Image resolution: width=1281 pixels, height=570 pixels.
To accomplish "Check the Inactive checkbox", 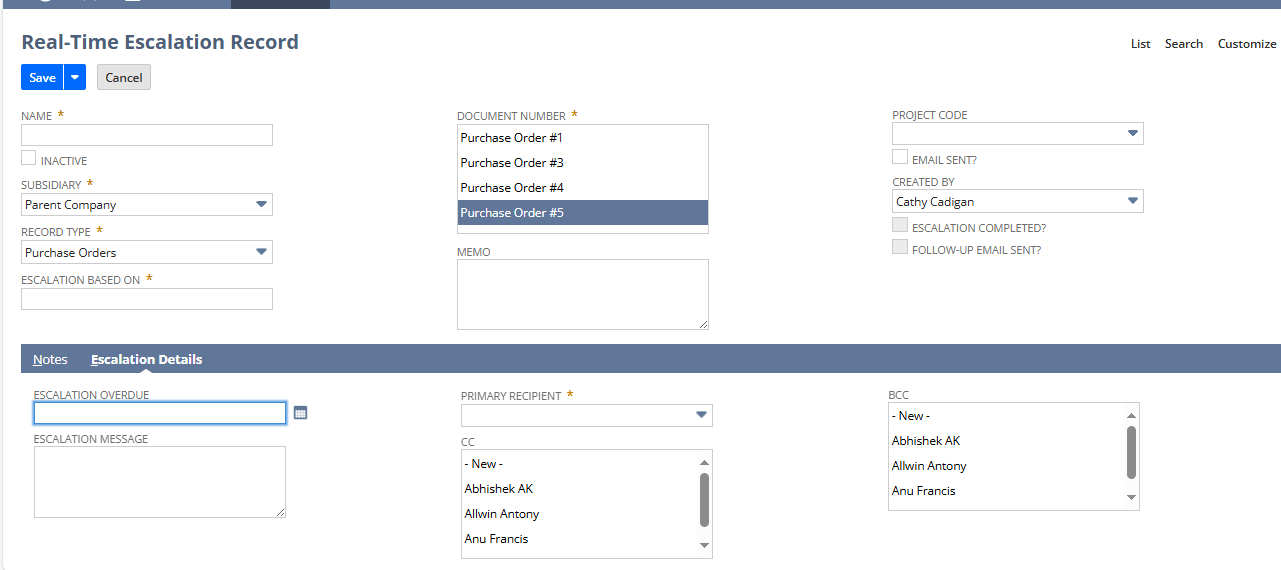I will point(29,158).
